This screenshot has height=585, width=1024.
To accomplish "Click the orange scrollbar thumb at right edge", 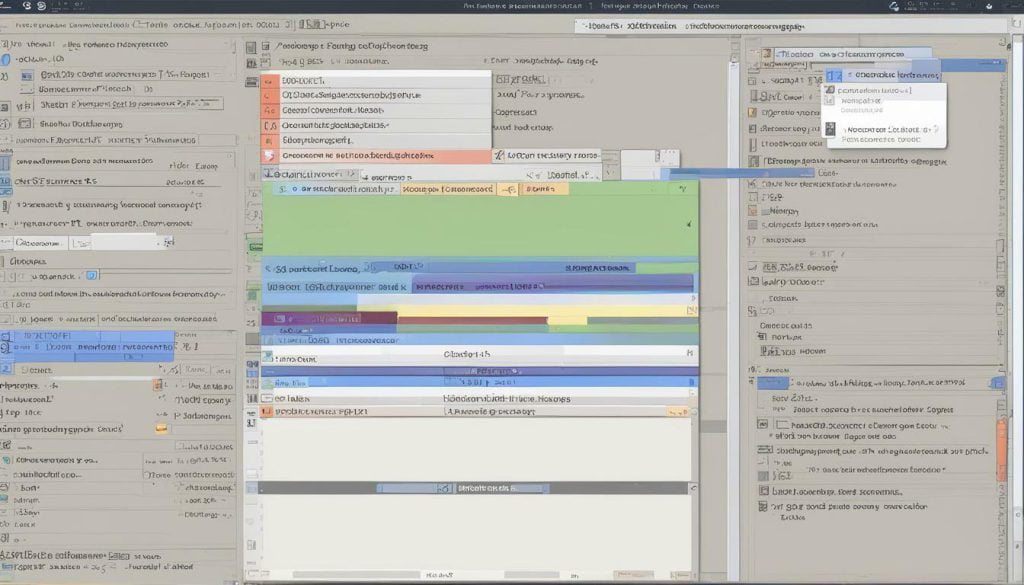I will [x=1002, y=451].
